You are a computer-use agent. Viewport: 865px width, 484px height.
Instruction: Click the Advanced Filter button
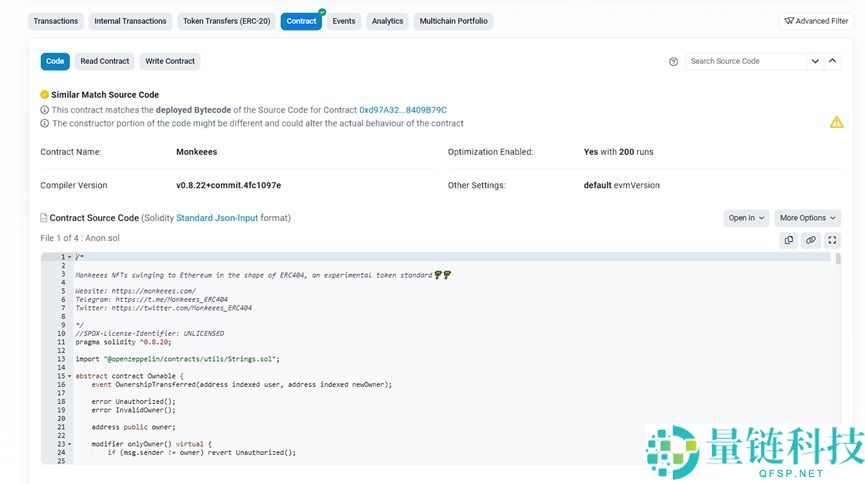pos(816,21)
